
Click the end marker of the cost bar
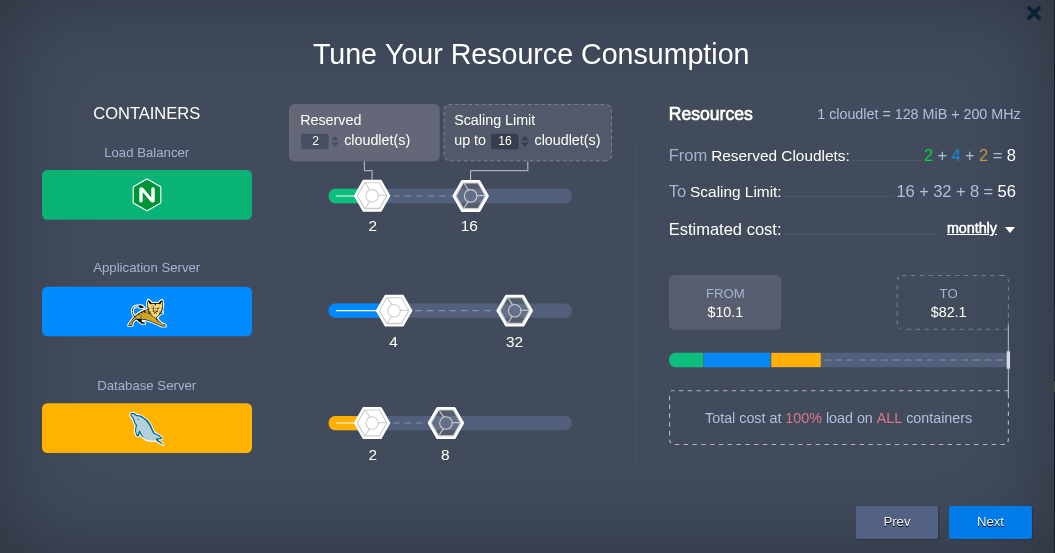pos(1008,360)
